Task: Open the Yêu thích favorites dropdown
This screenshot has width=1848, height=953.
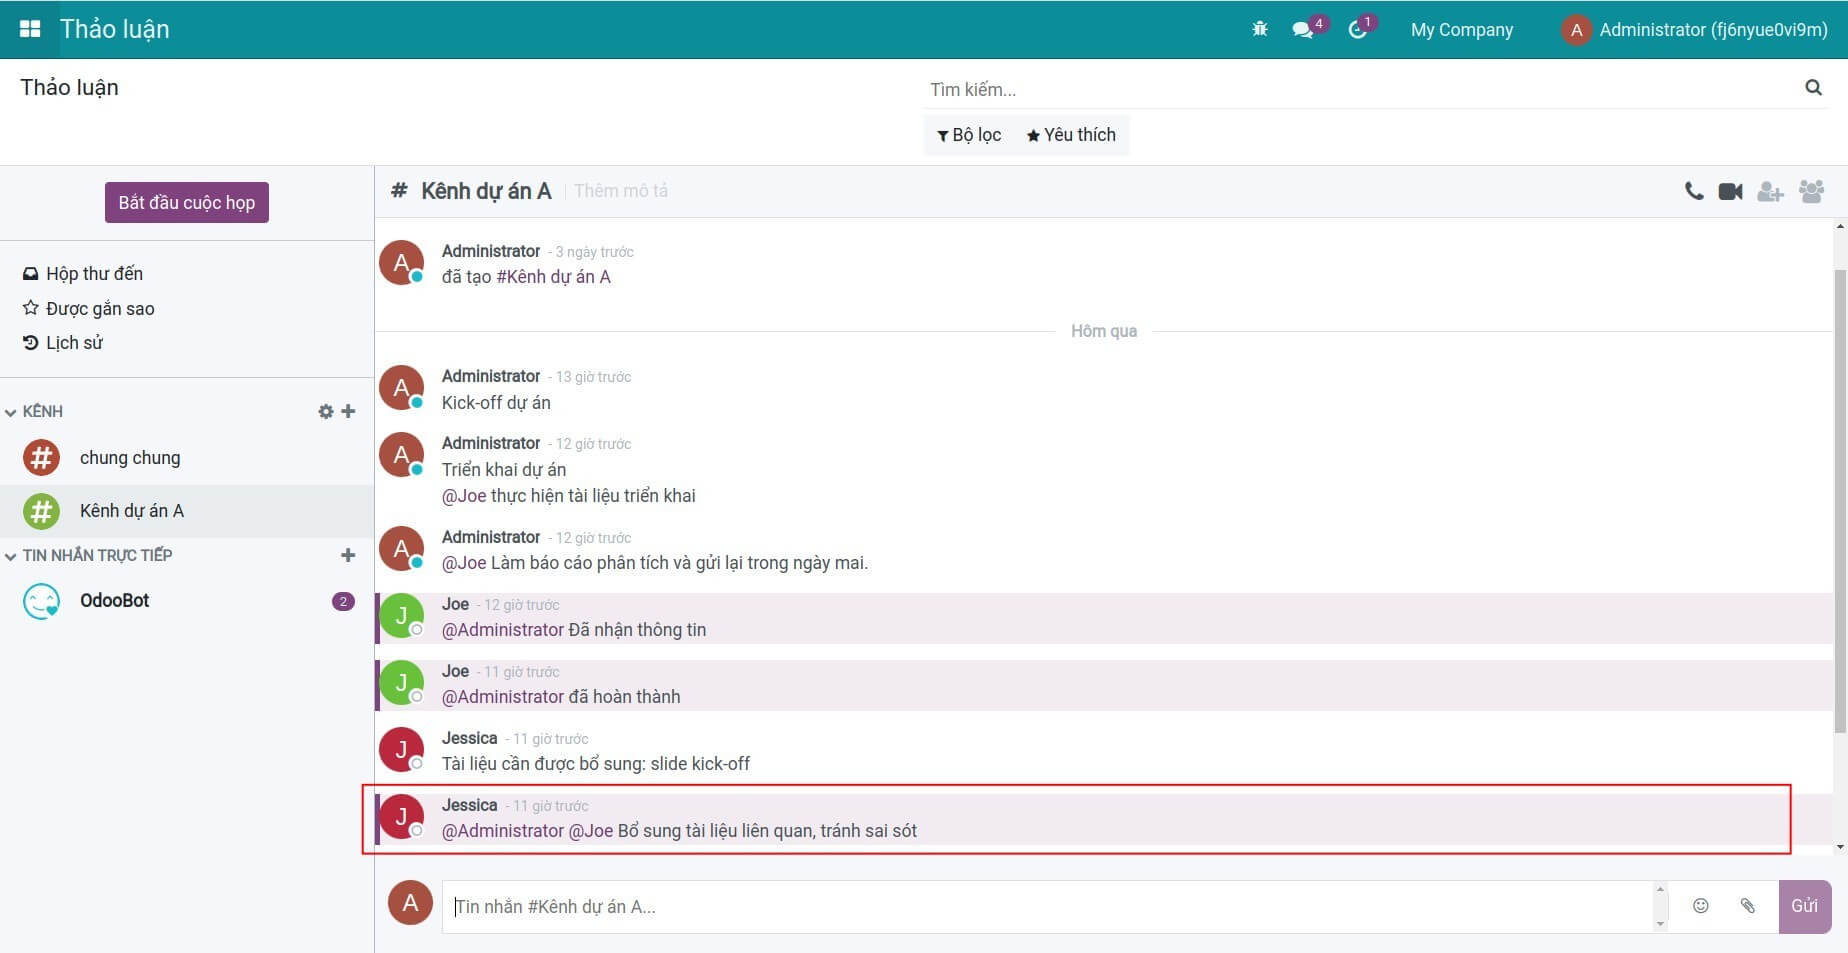Action: pos(1071,135)
